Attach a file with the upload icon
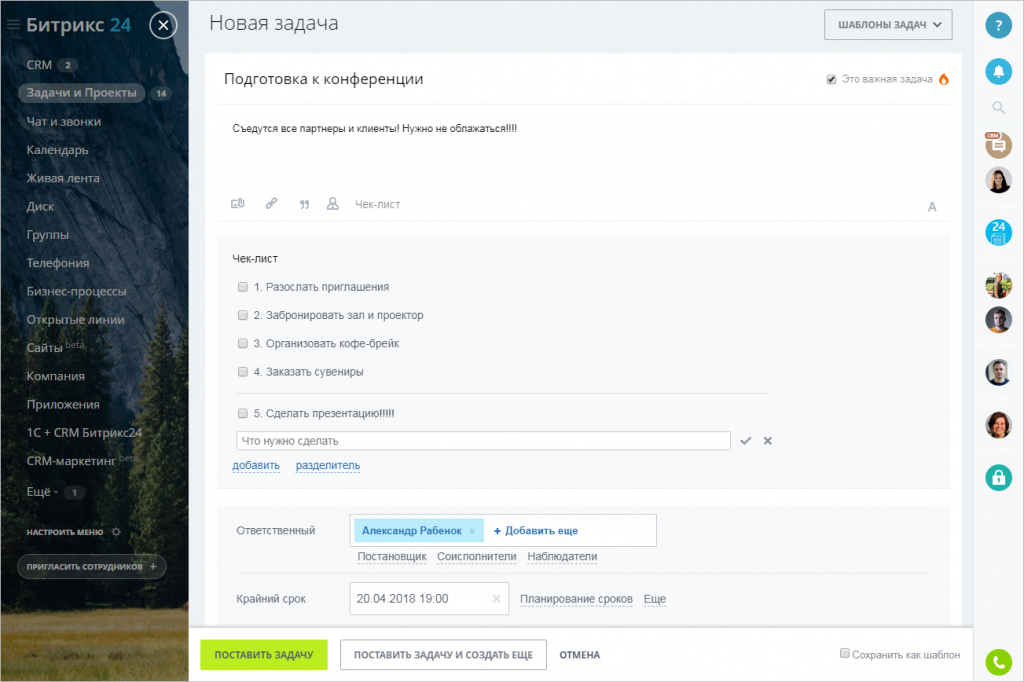Screen dimensions: 1024x682 238,204
